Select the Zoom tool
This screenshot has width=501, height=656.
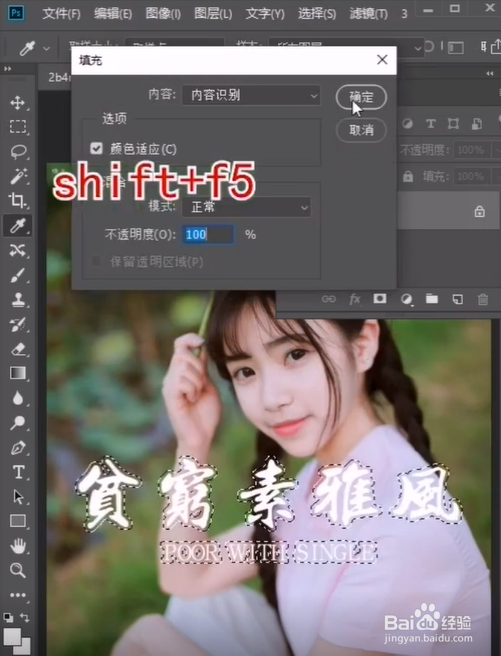(x=18, y=570)
